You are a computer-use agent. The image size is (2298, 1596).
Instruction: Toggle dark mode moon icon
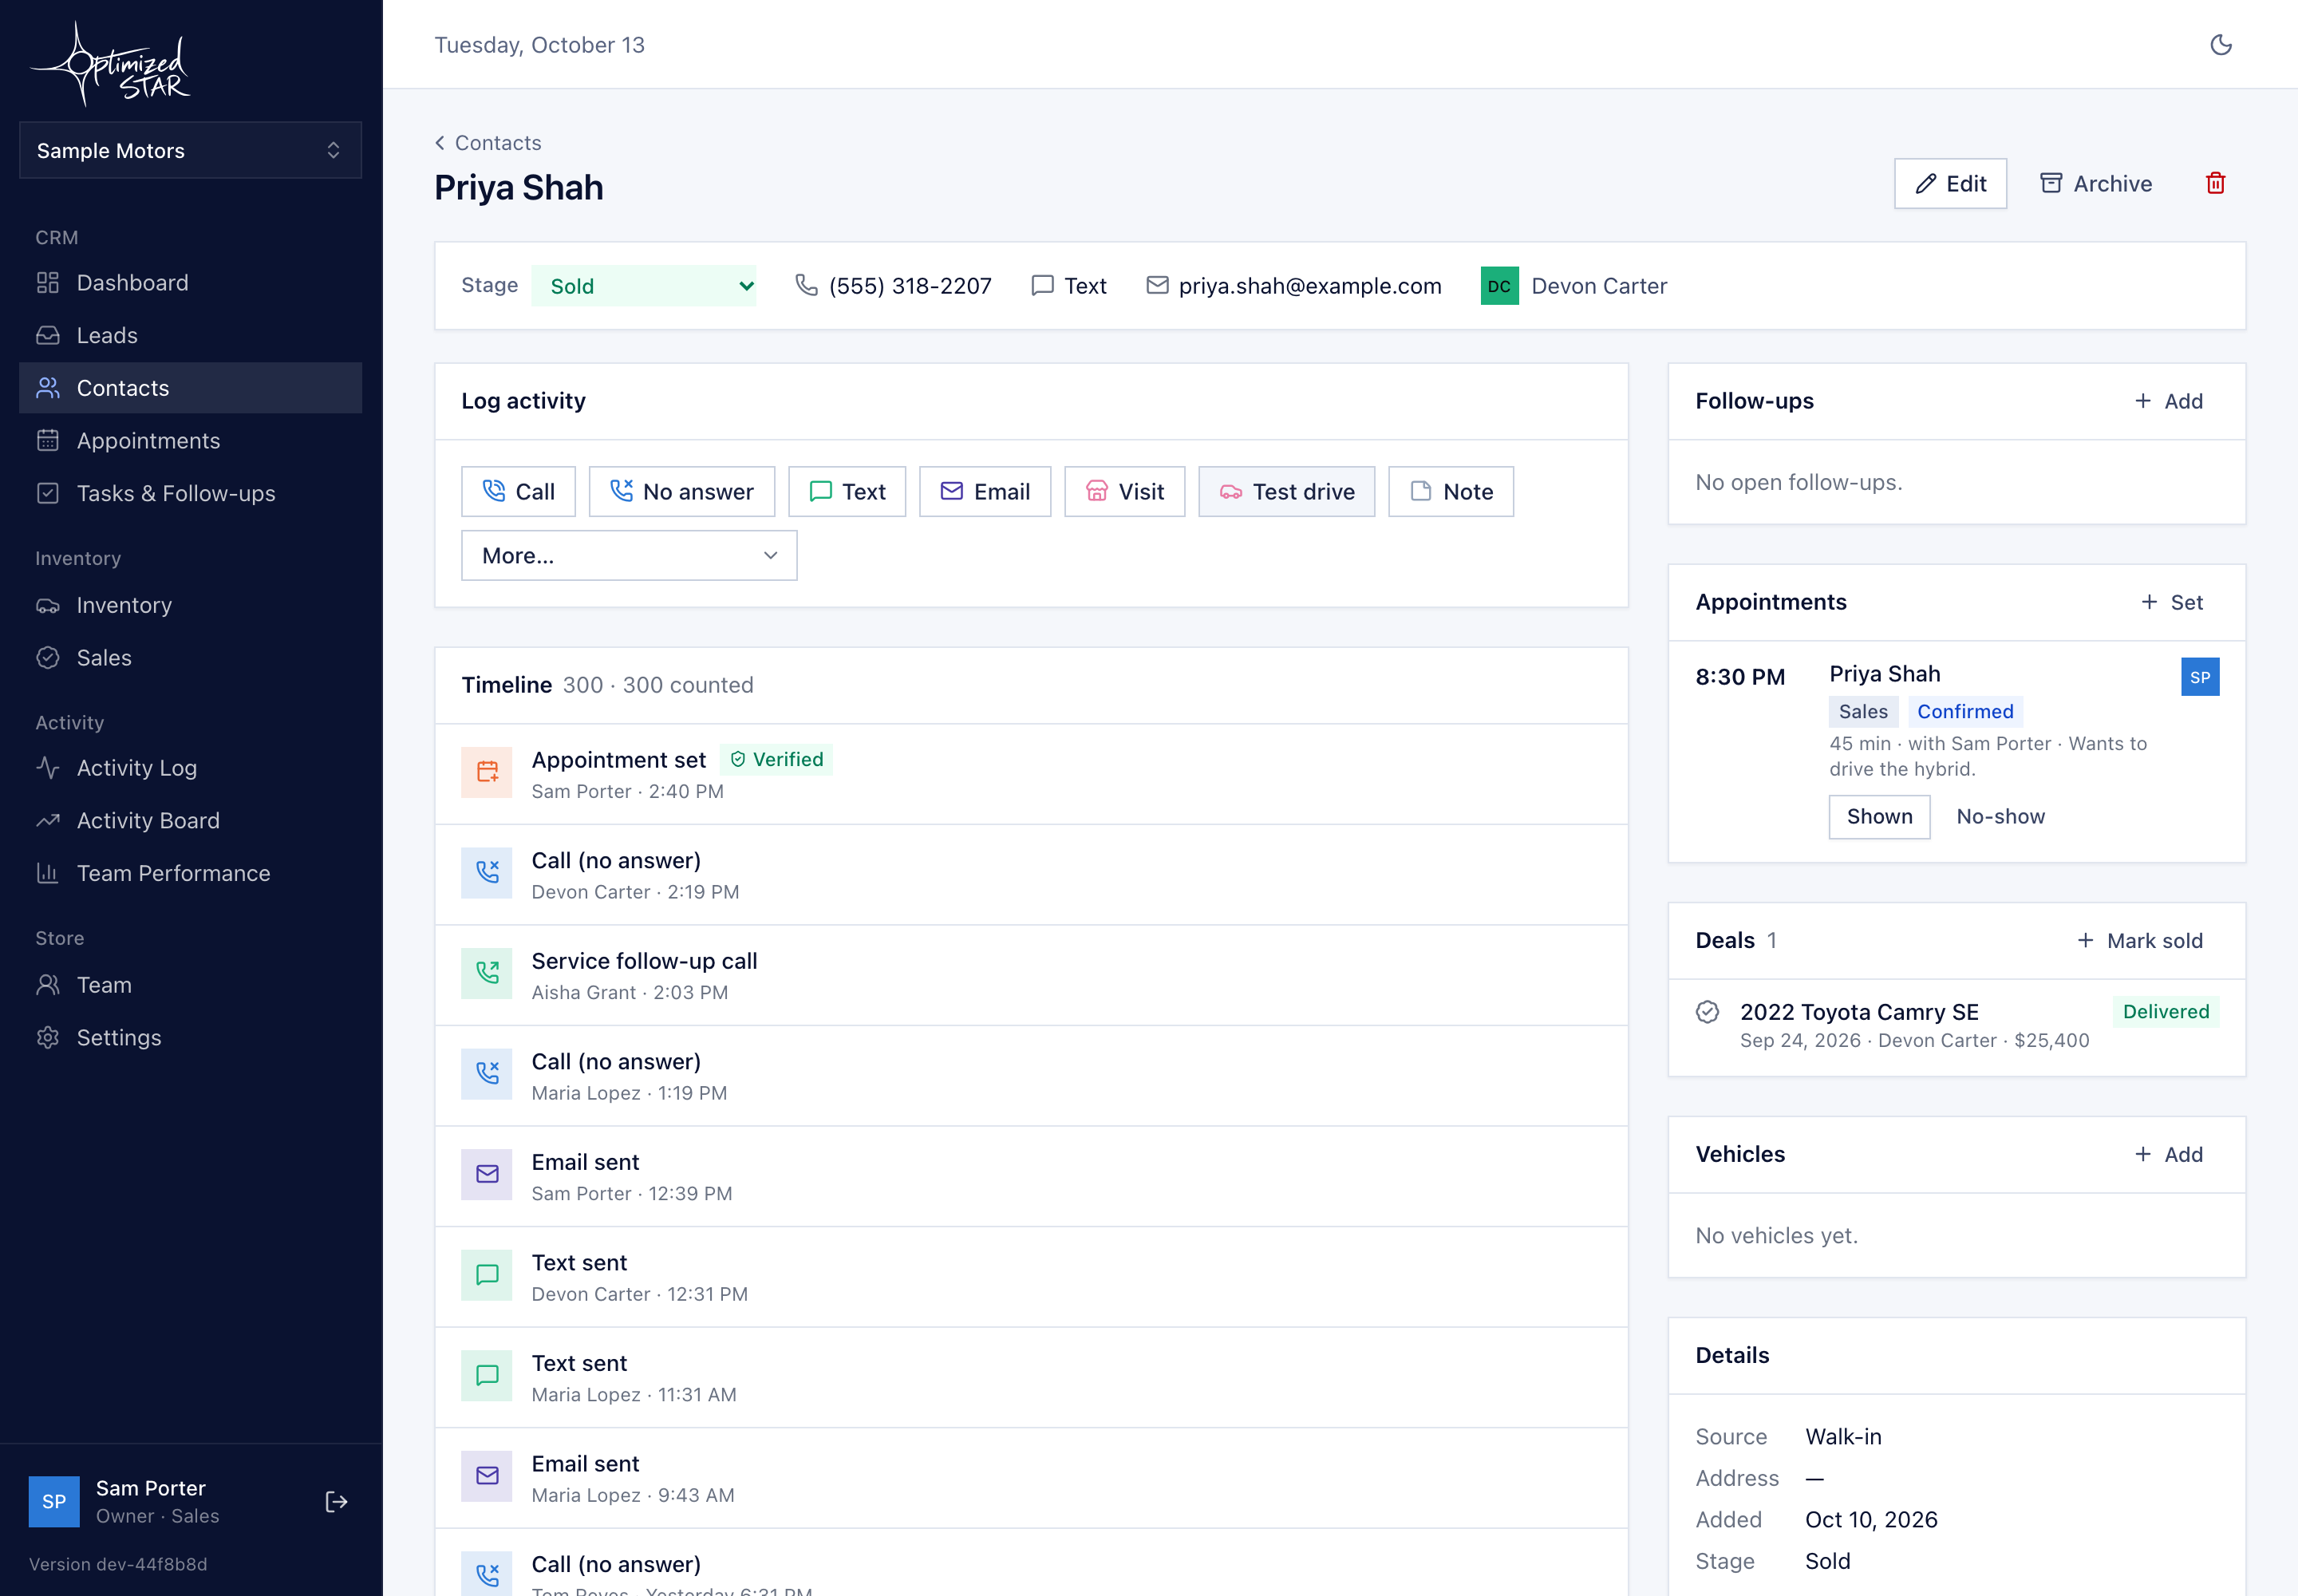tap(2220, 45)
